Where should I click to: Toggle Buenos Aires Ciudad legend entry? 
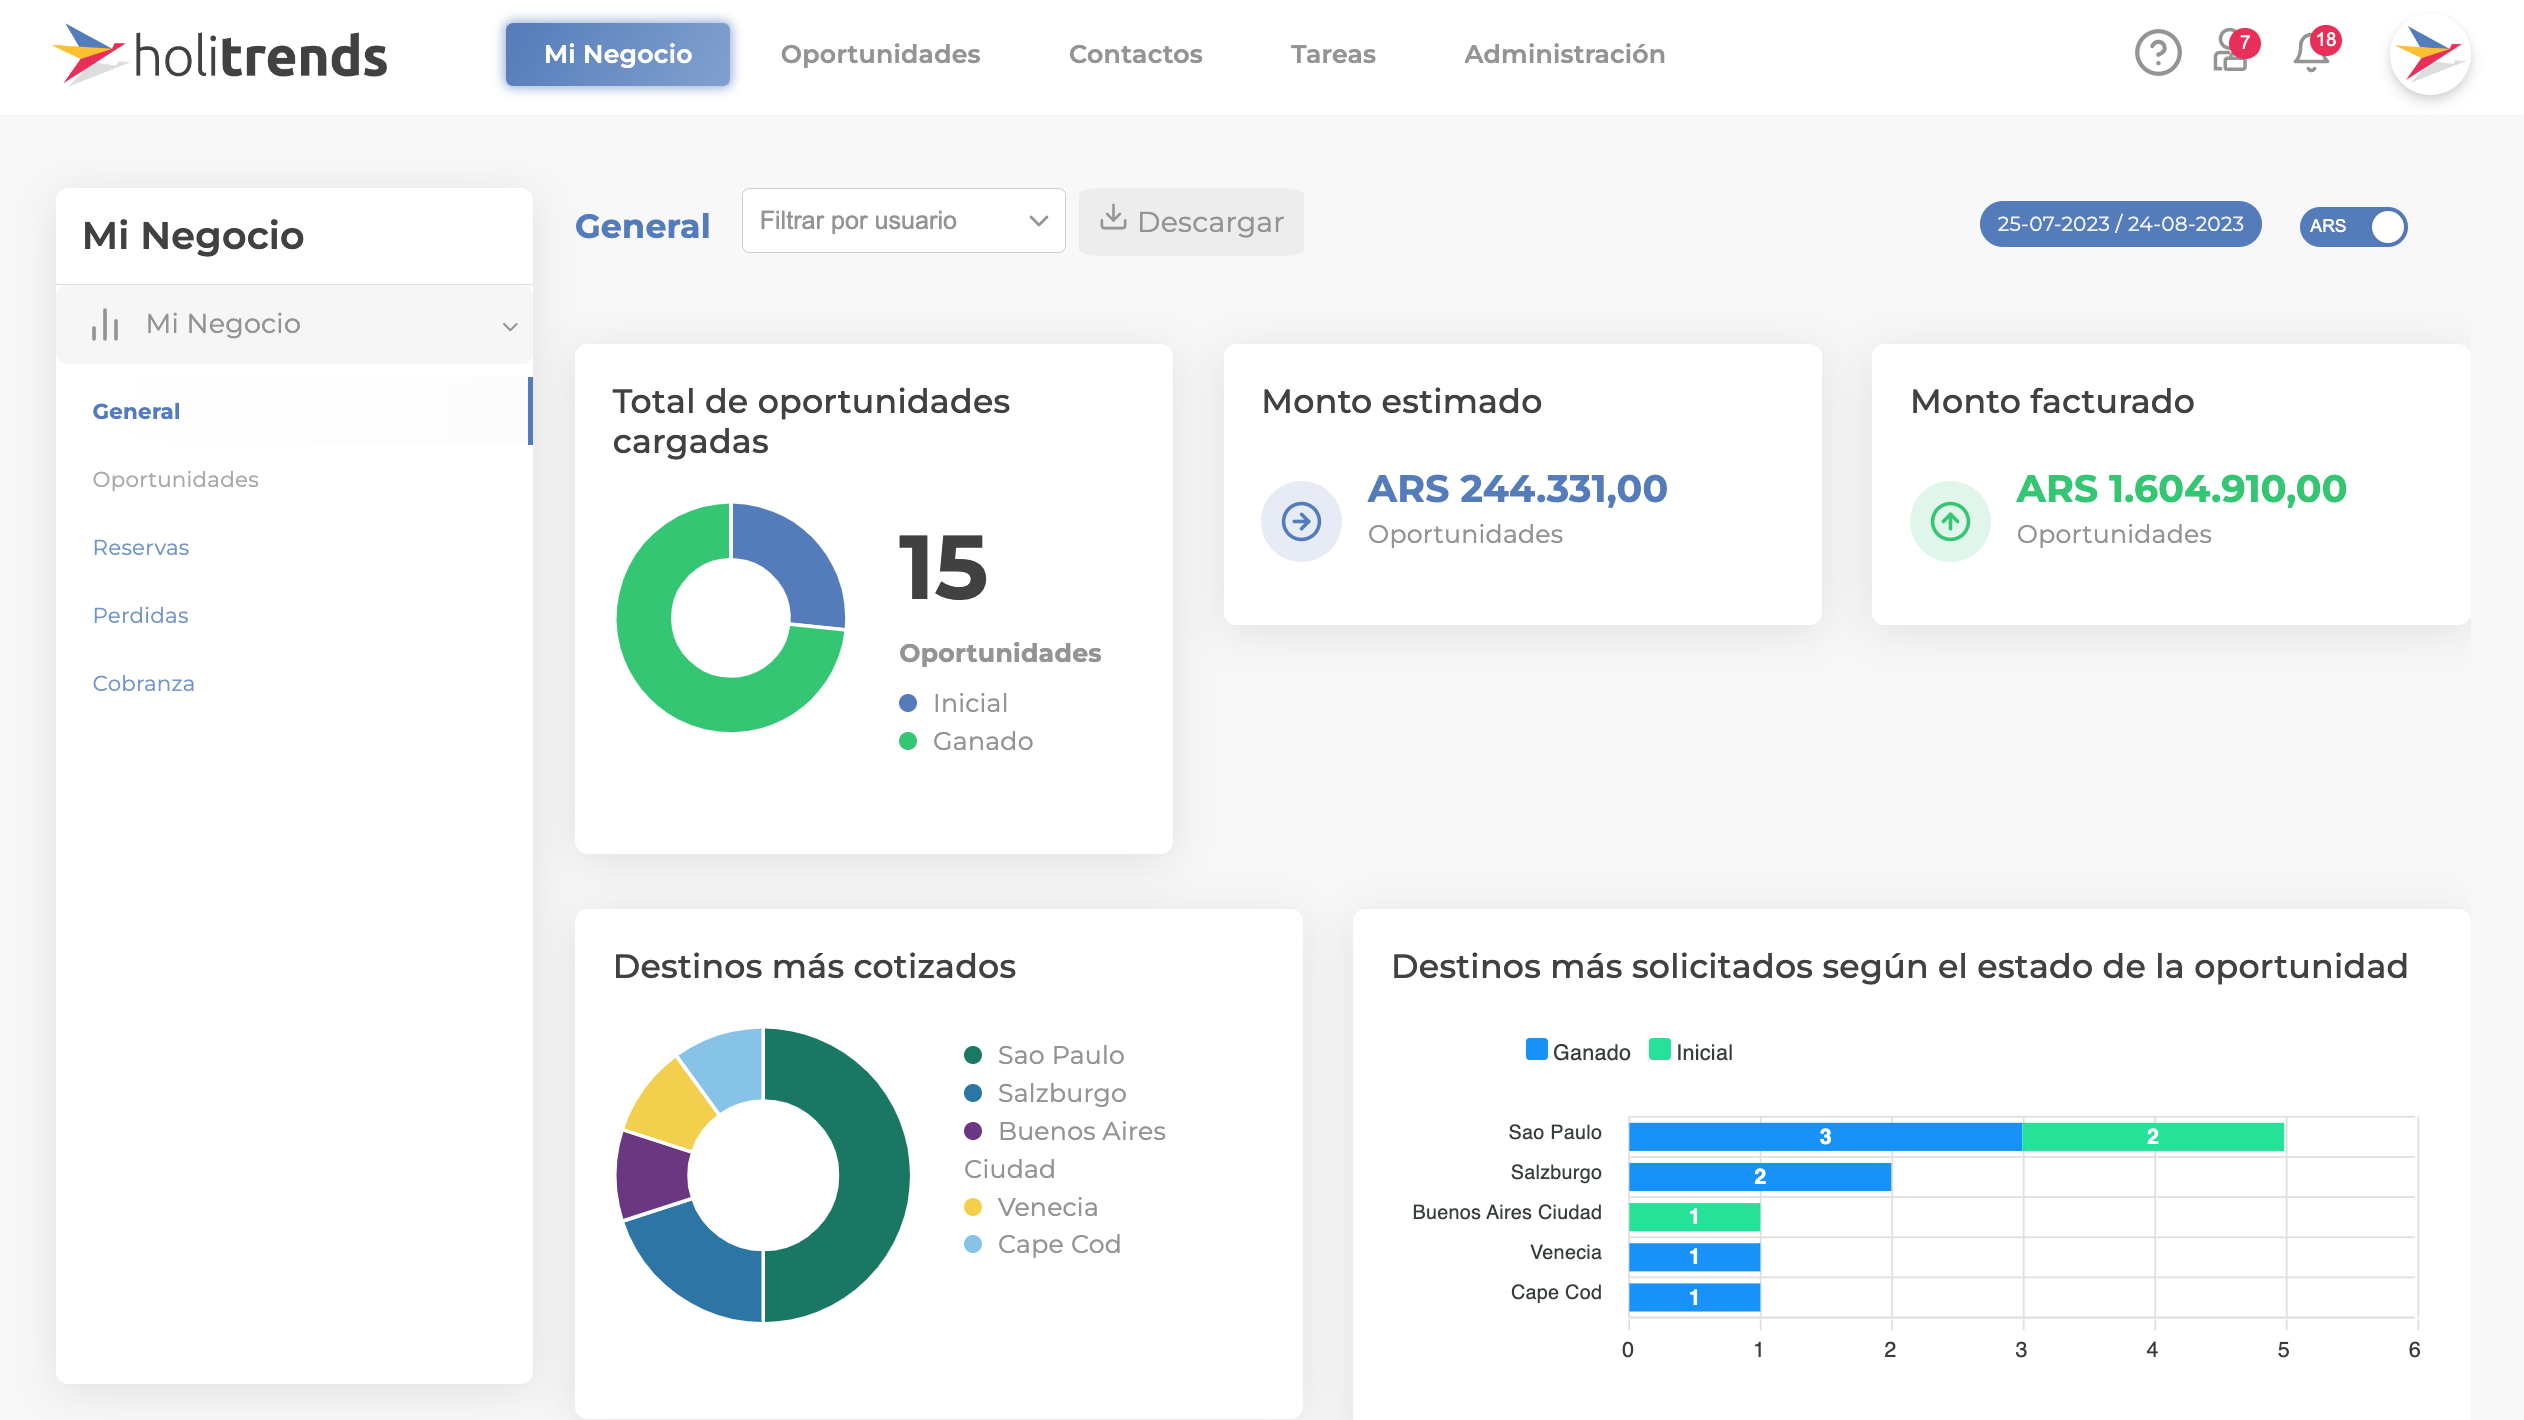pyautogui.click(x=1065, y=1150)
